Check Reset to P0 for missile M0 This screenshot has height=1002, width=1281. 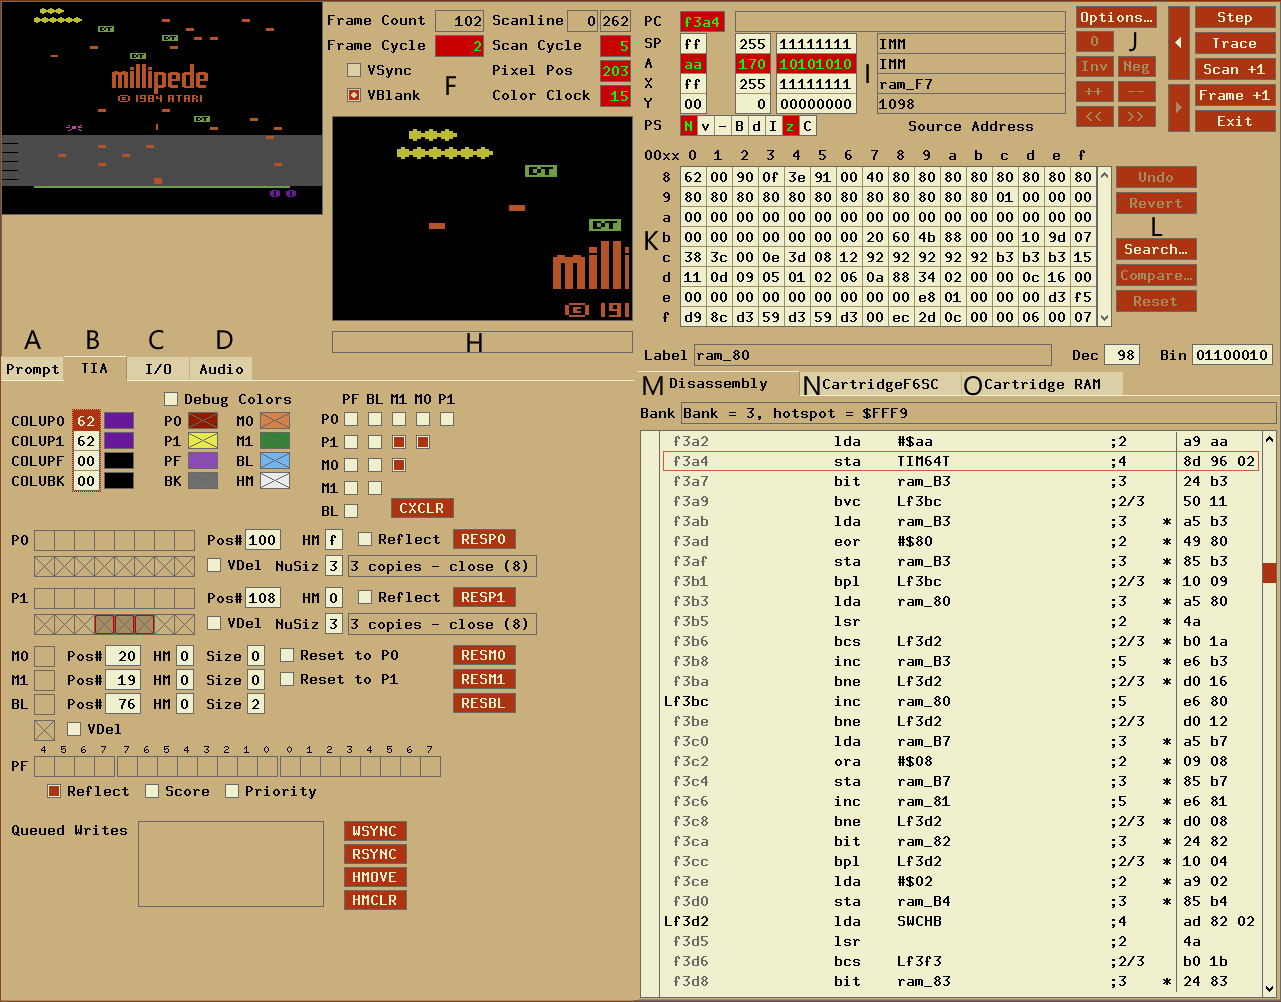point(287,655)
